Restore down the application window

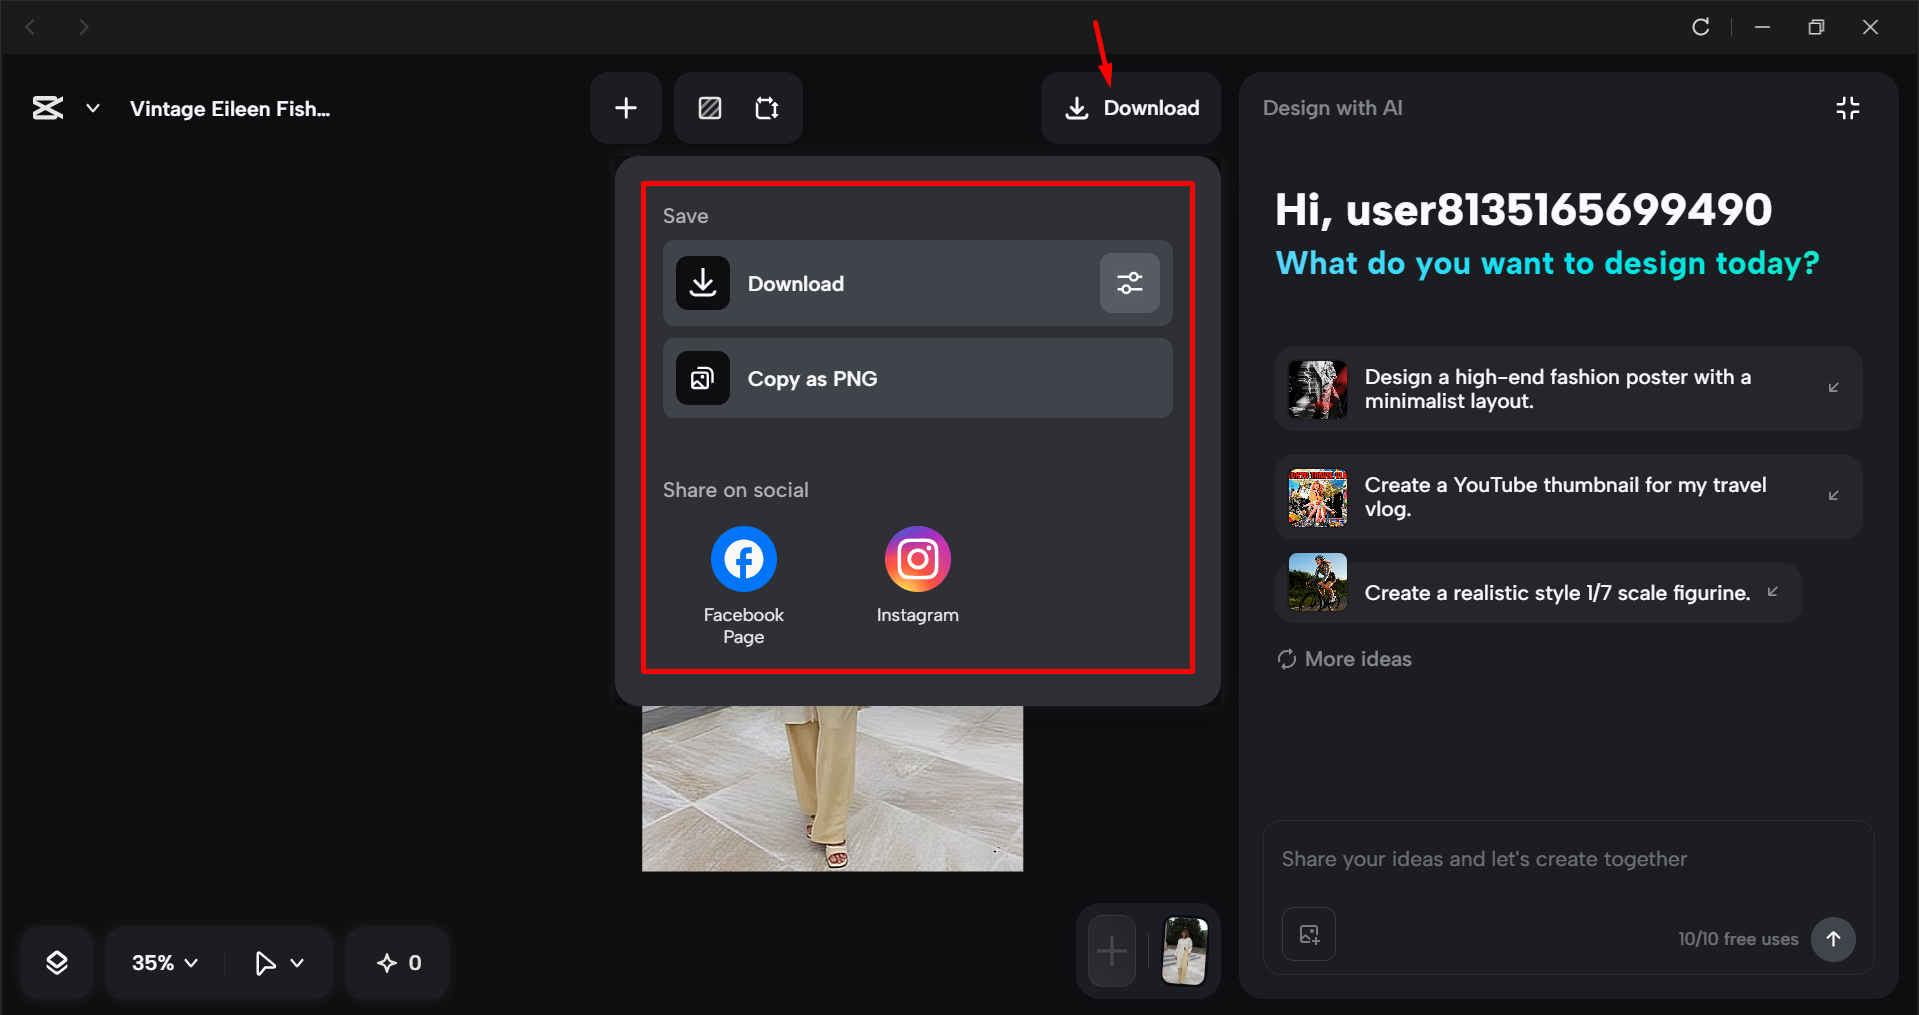click(x=1817, y=27)
